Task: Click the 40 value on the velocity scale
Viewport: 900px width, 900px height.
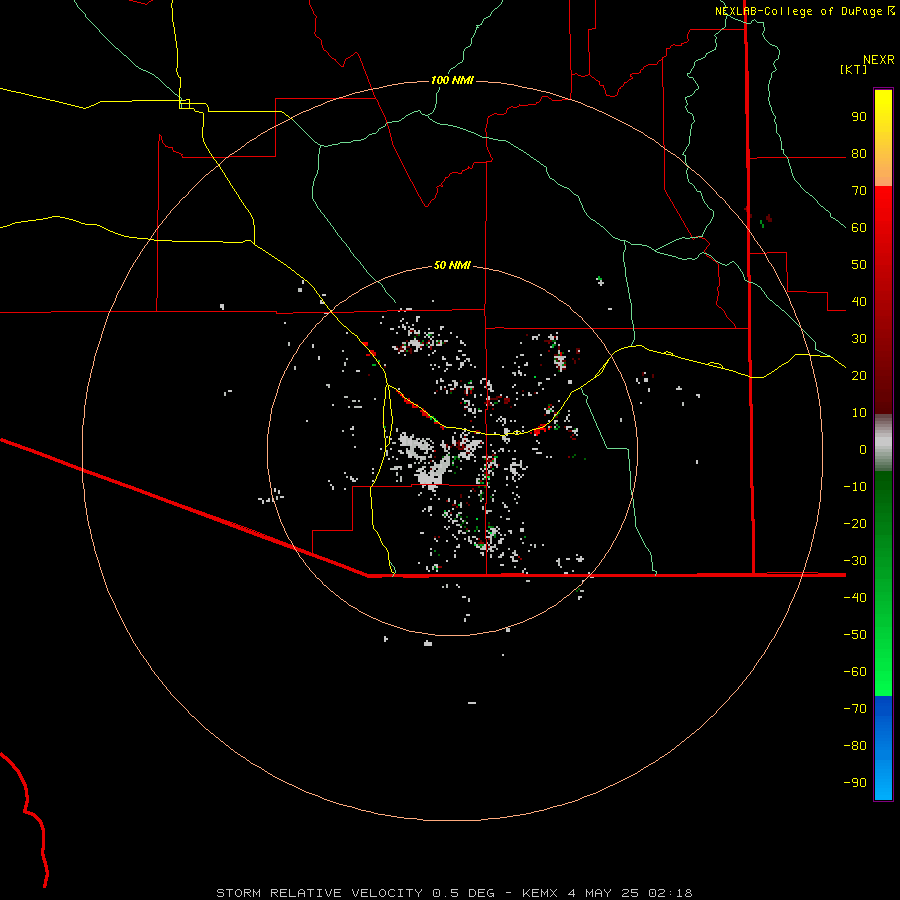Action: [x=859, y=301]
